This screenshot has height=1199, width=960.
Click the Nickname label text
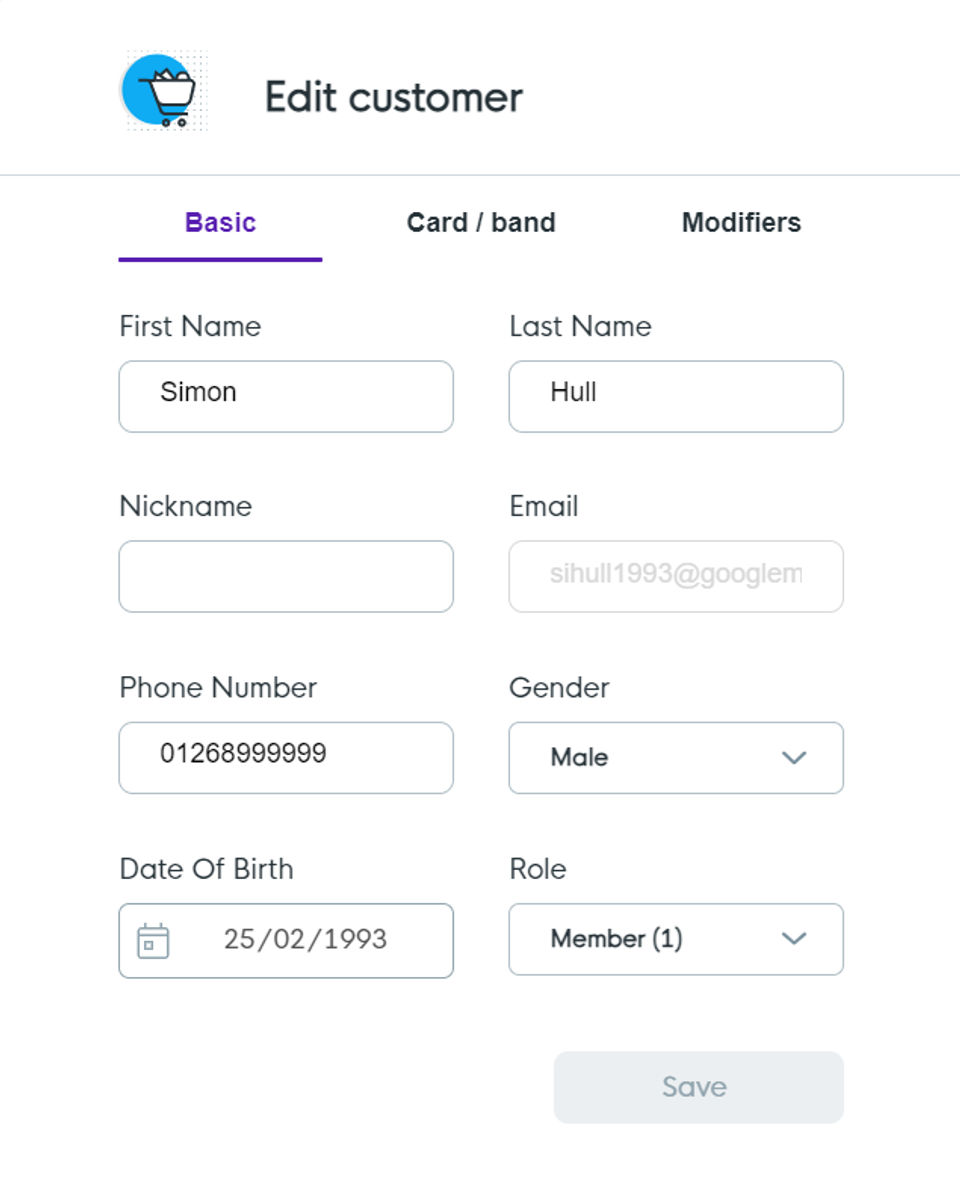[x=185, y=506]
